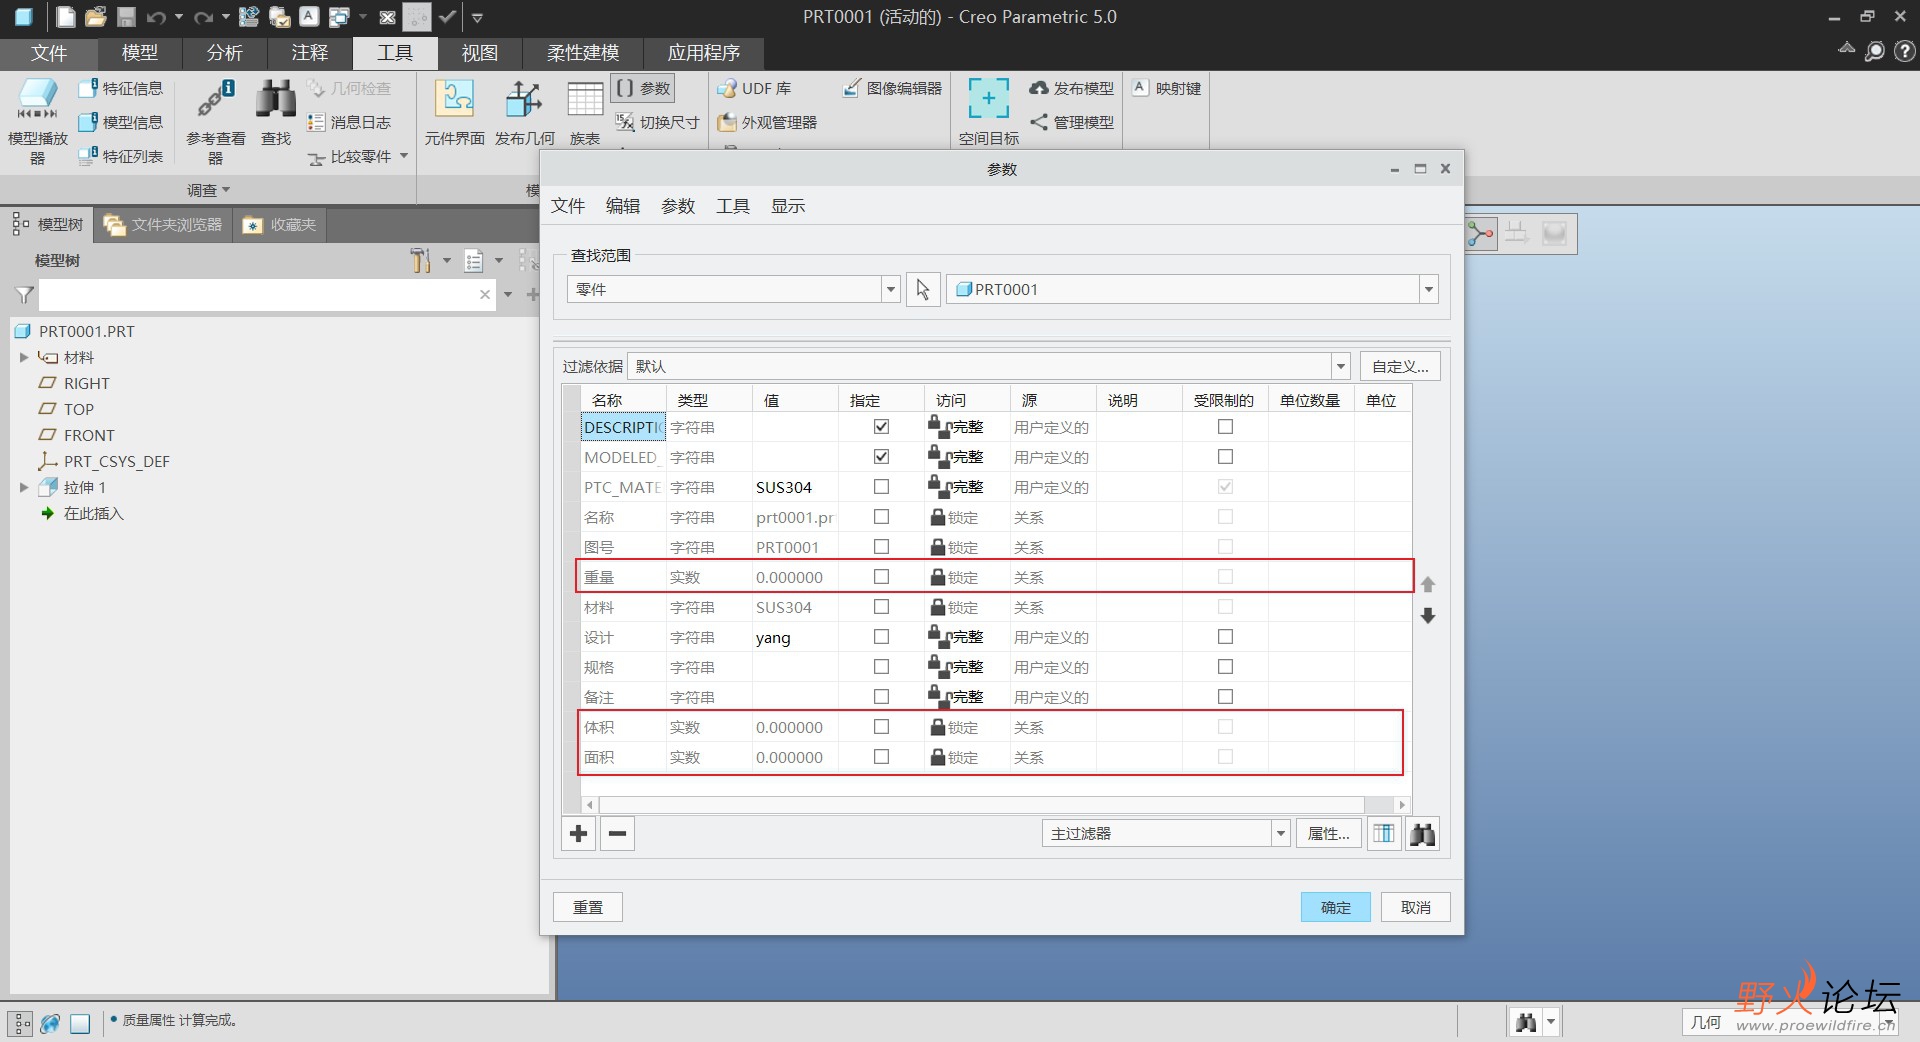Click 管理模型 manage model

(1072, 122)
